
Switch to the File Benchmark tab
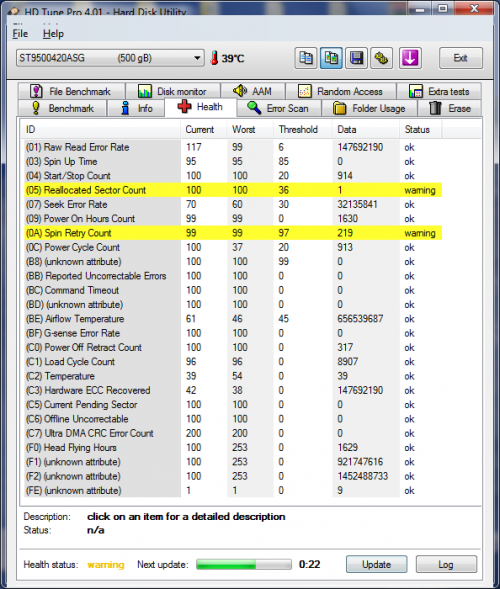(x=71, y=91)
